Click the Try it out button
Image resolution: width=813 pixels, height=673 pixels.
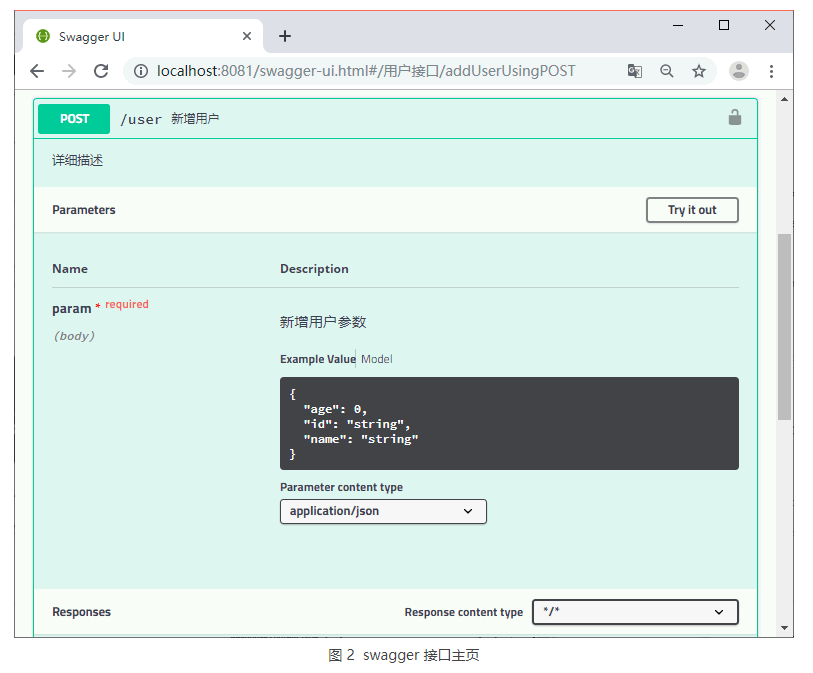pos(692,210)
